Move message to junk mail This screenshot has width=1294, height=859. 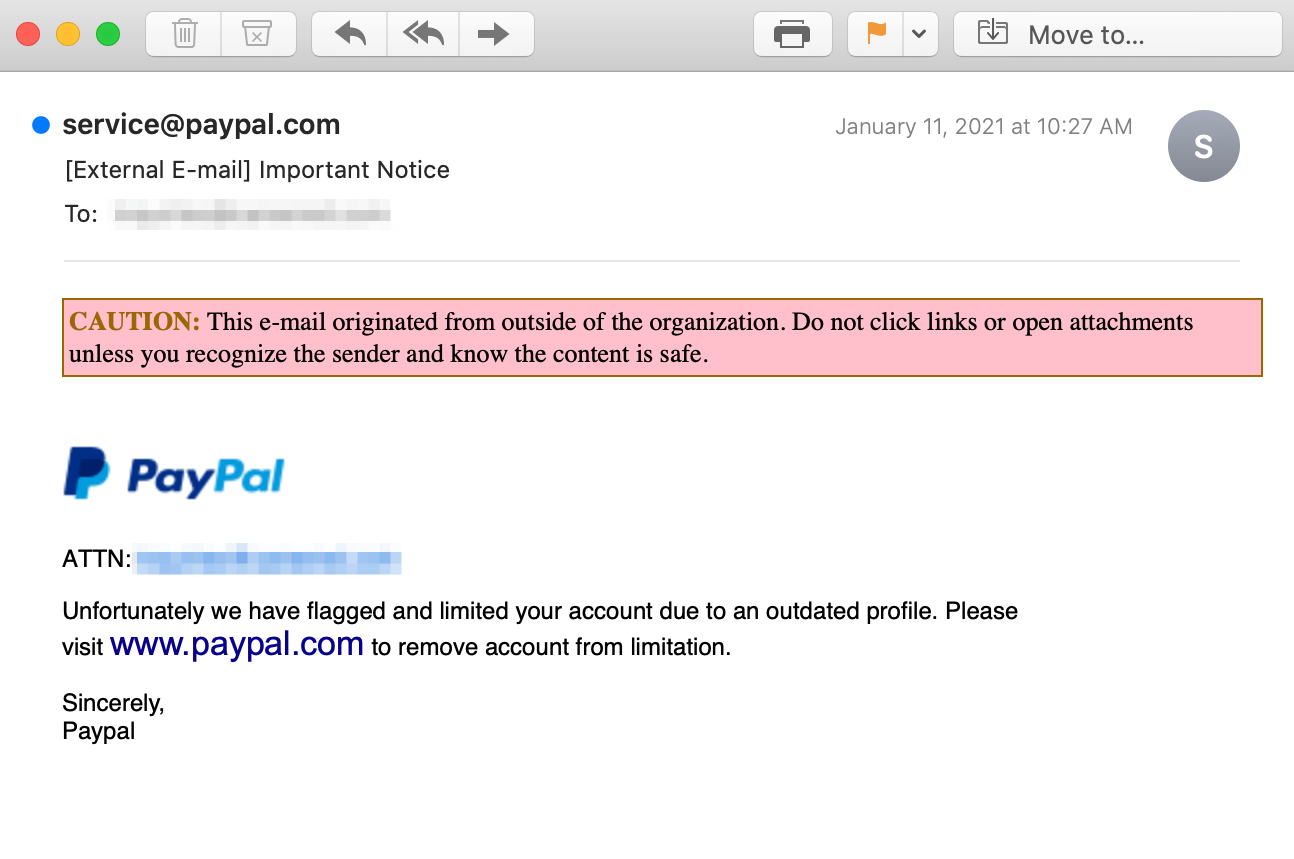pos(257,34)
